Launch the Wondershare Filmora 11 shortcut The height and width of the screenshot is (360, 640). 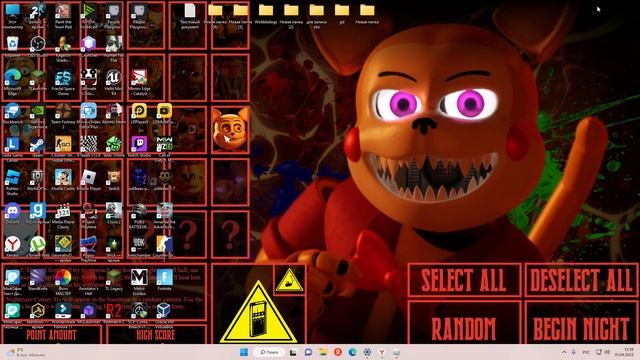point(63,311)
